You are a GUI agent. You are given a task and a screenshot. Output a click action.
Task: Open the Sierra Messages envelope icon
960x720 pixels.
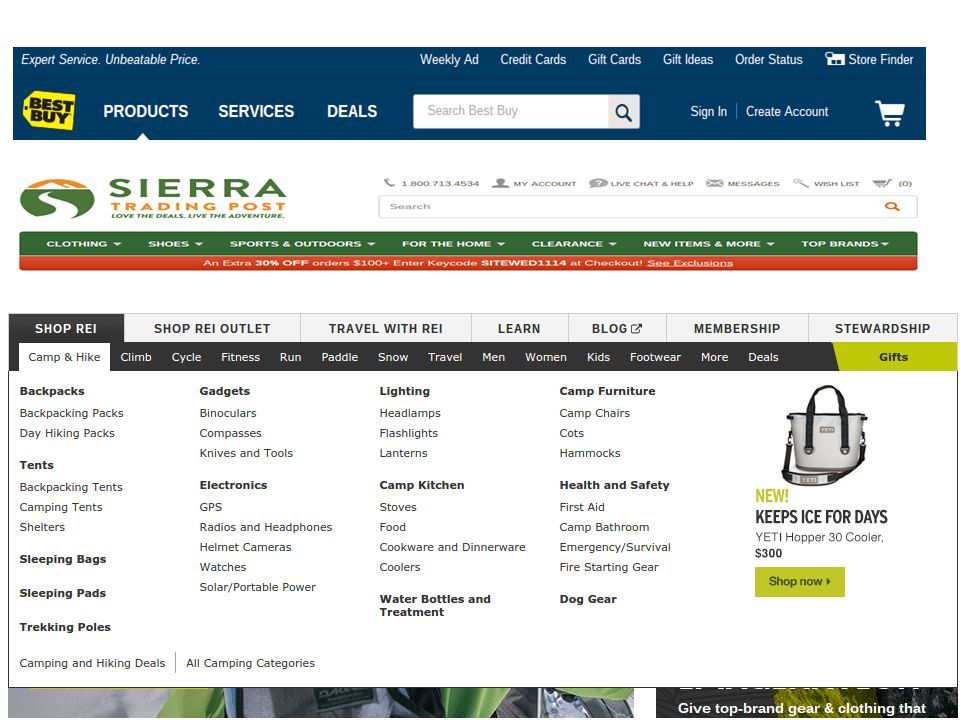[714, 183]
